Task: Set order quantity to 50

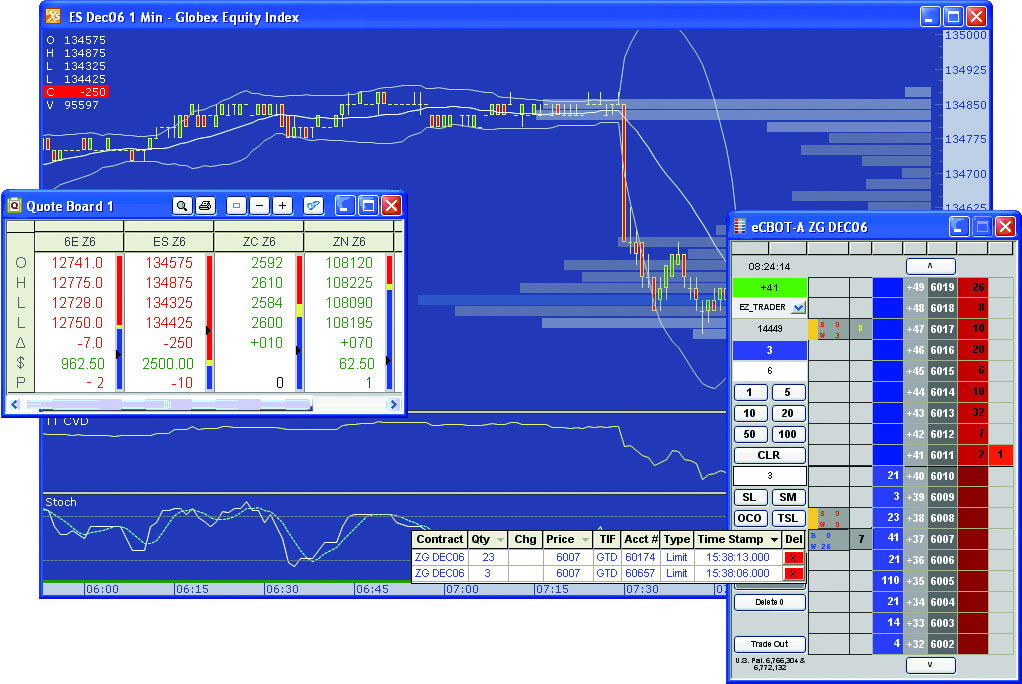Action: tap(750, 434)
